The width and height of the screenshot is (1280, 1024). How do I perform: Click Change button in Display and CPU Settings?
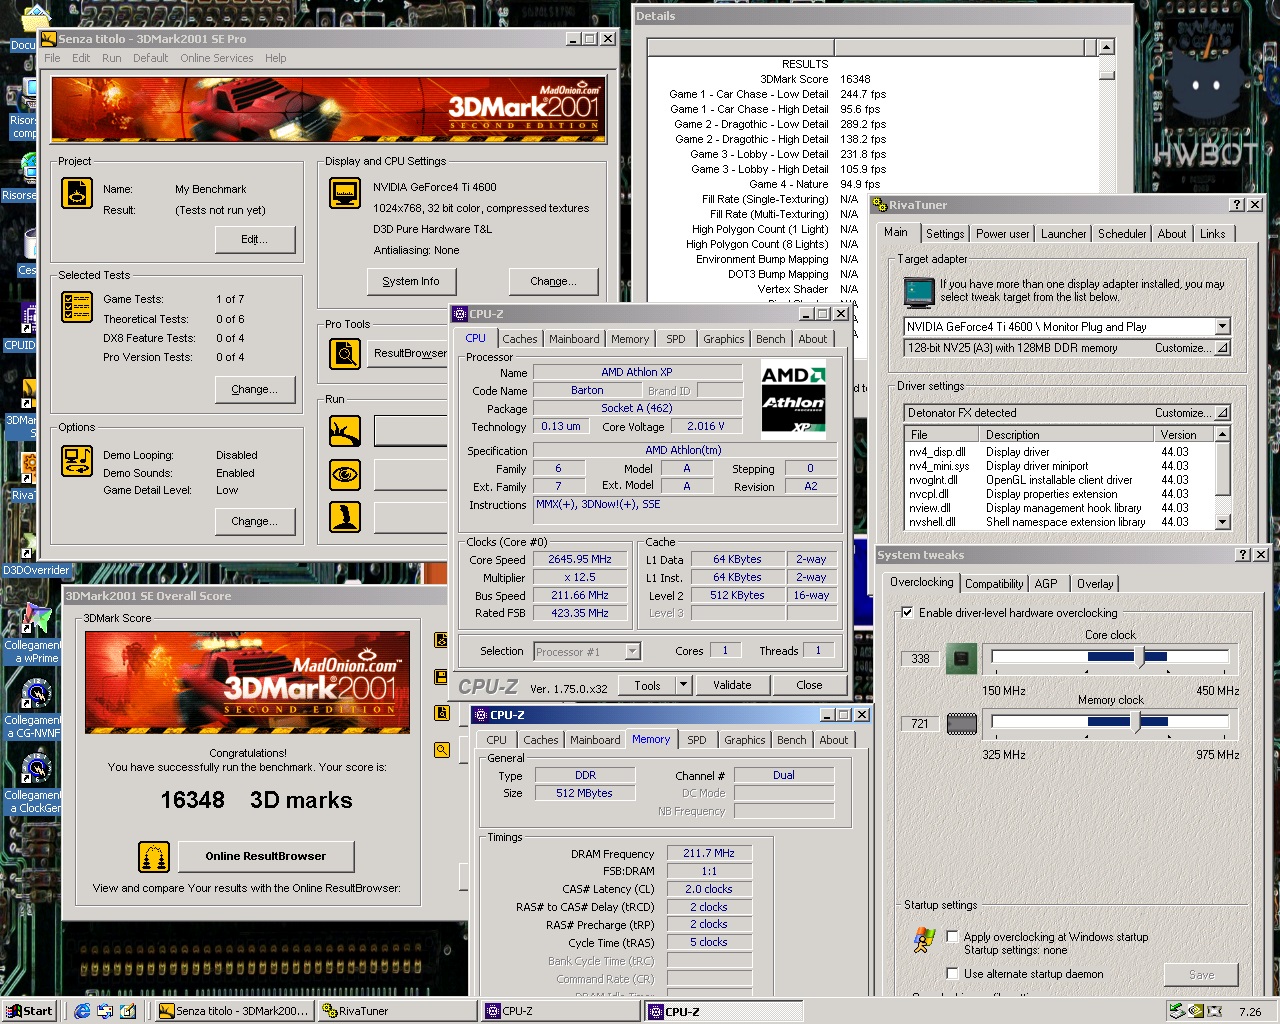click(x=554, y=282)
